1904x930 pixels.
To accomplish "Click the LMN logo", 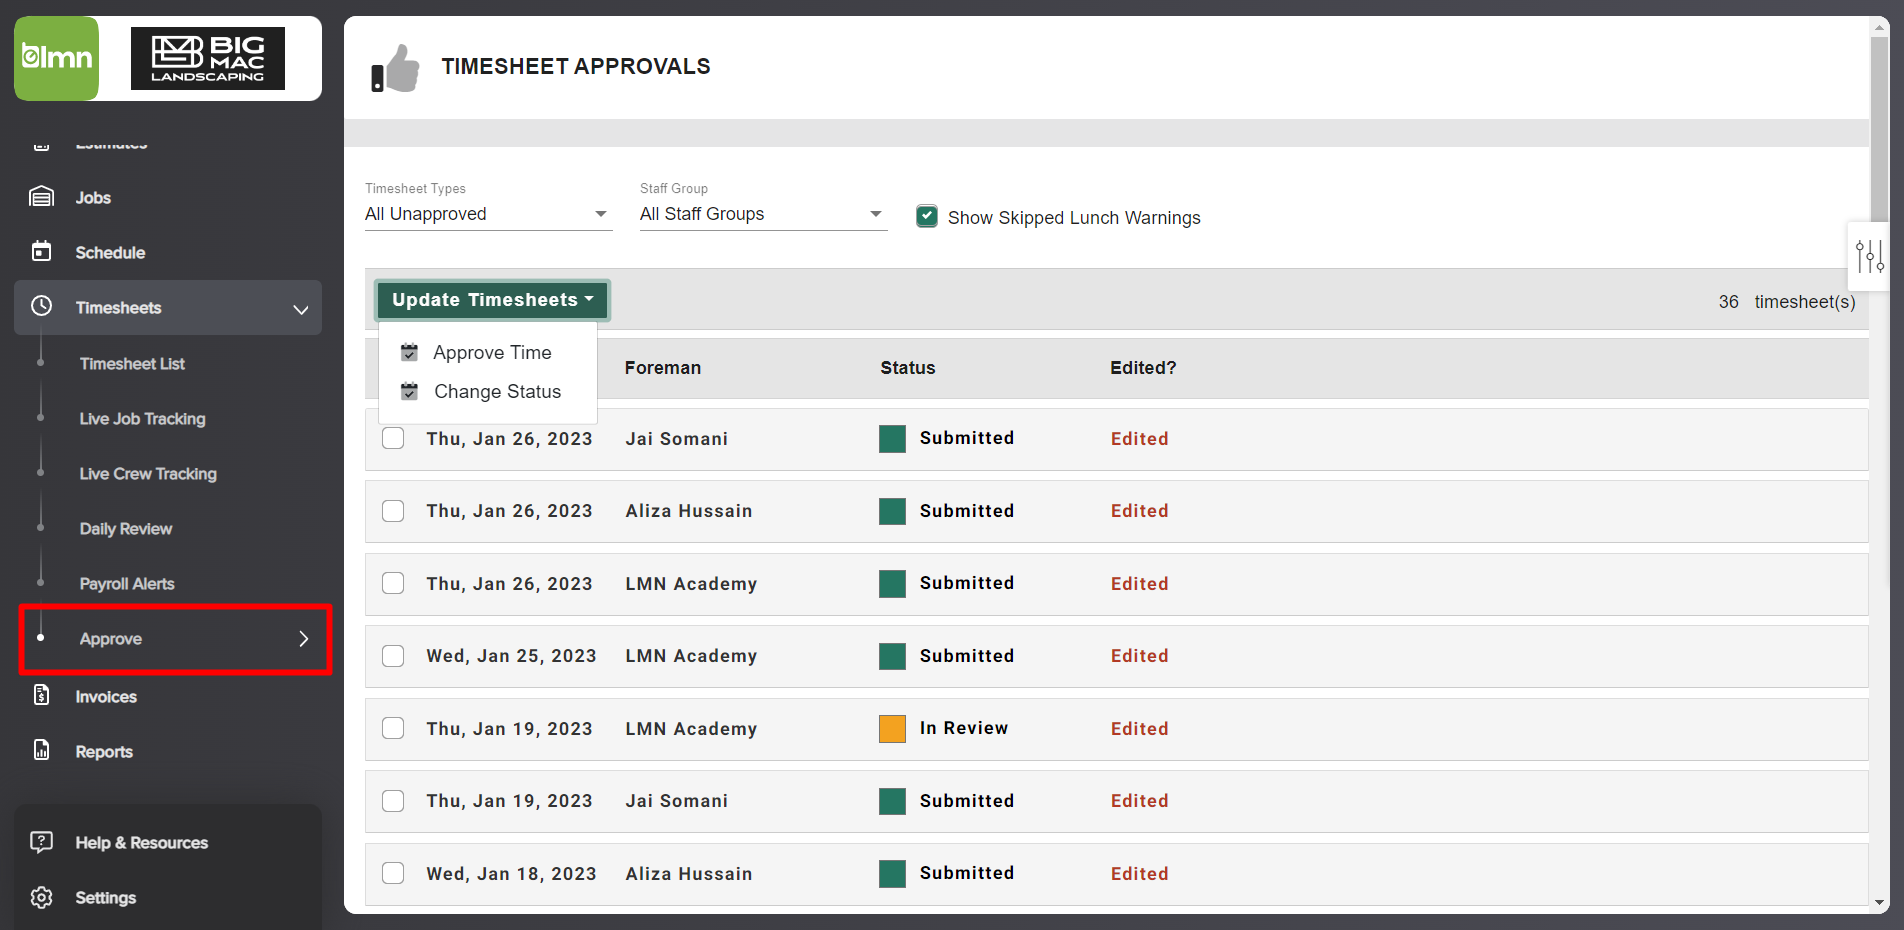I will coord(57,58).
